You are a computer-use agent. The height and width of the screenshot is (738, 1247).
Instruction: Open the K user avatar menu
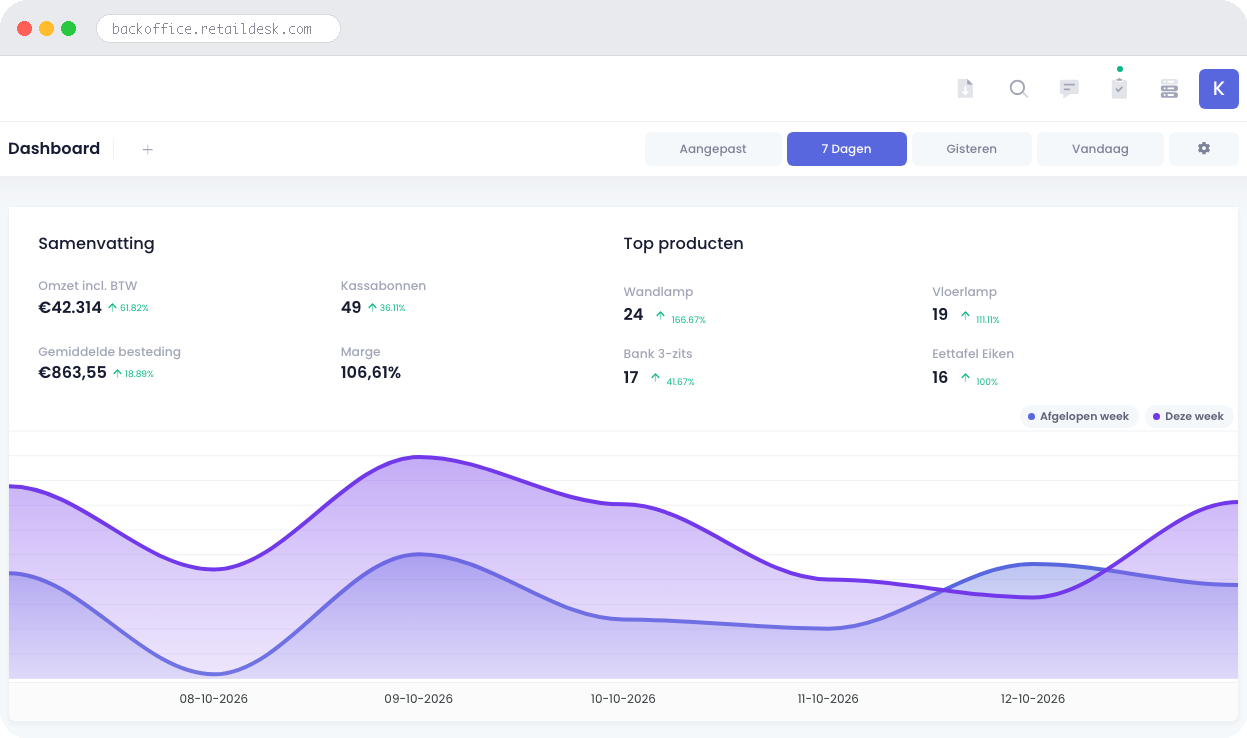tap(1218, 89)
